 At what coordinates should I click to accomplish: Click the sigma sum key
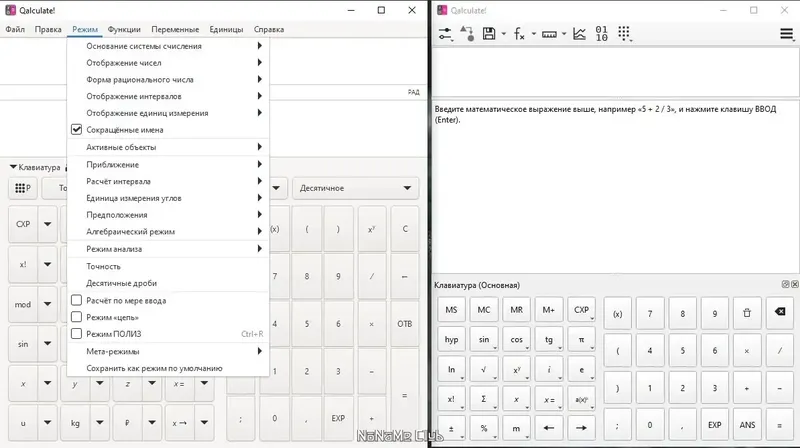point(484,399)
